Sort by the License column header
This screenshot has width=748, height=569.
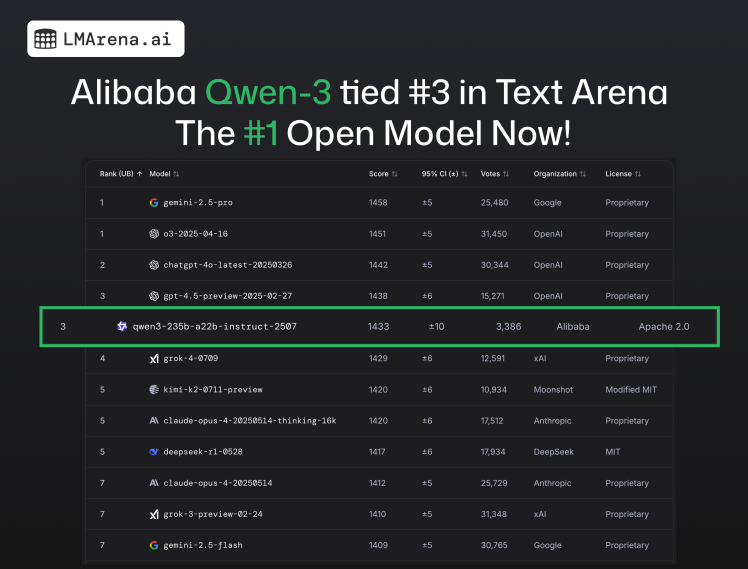(x=623, y=174)
